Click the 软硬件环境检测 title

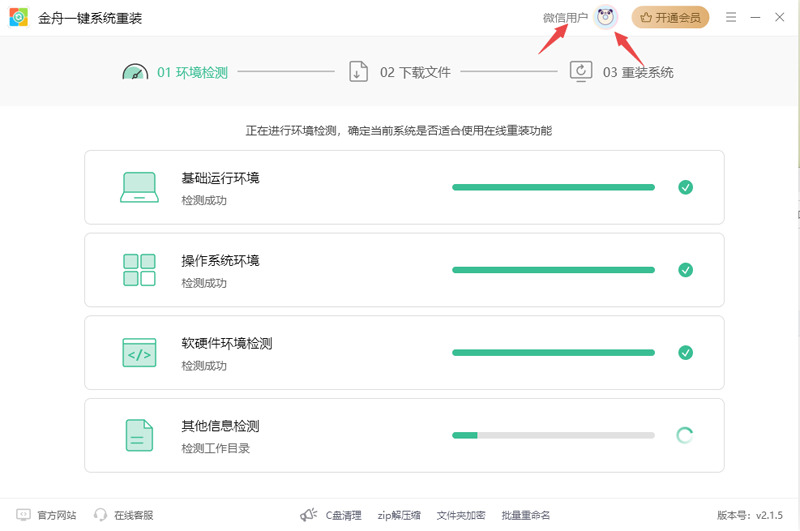click(x=227, y=343)
